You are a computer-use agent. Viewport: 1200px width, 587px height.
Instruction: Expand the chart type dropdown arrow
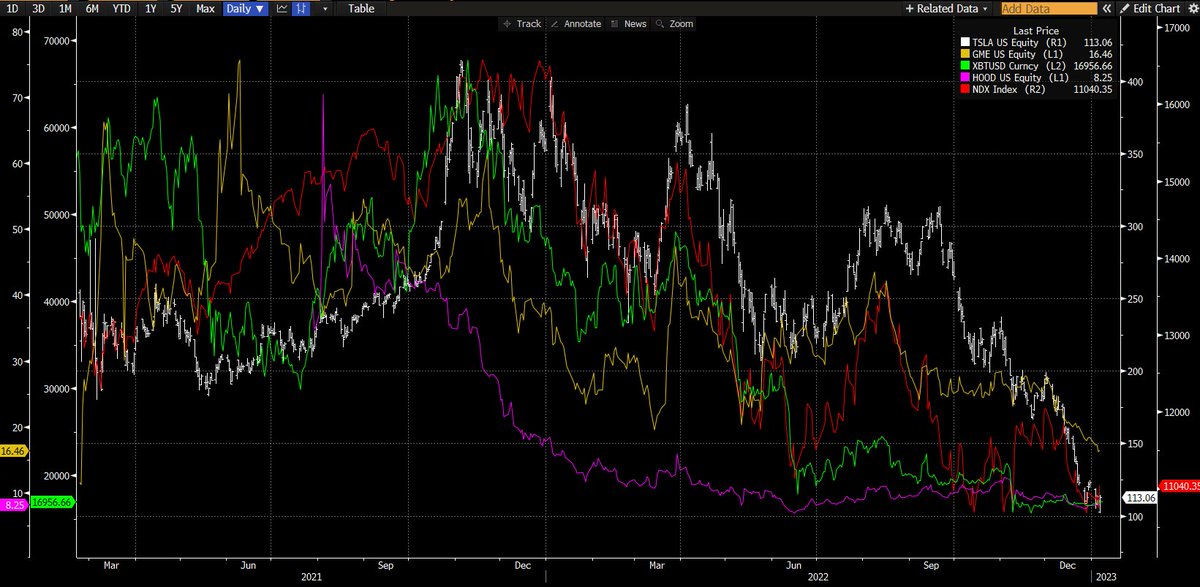pyautogui.click(x=325, y=8)
